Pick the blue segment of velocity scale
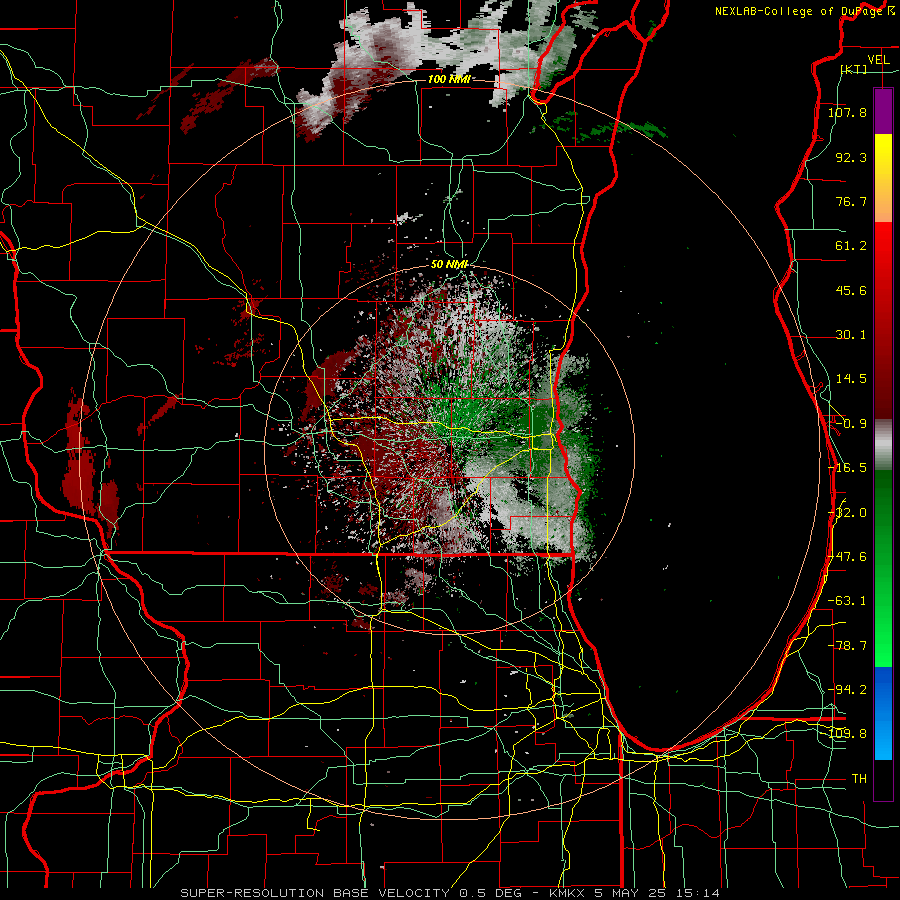The width and height of the screenshot is (900, 900). pos(883,713)
